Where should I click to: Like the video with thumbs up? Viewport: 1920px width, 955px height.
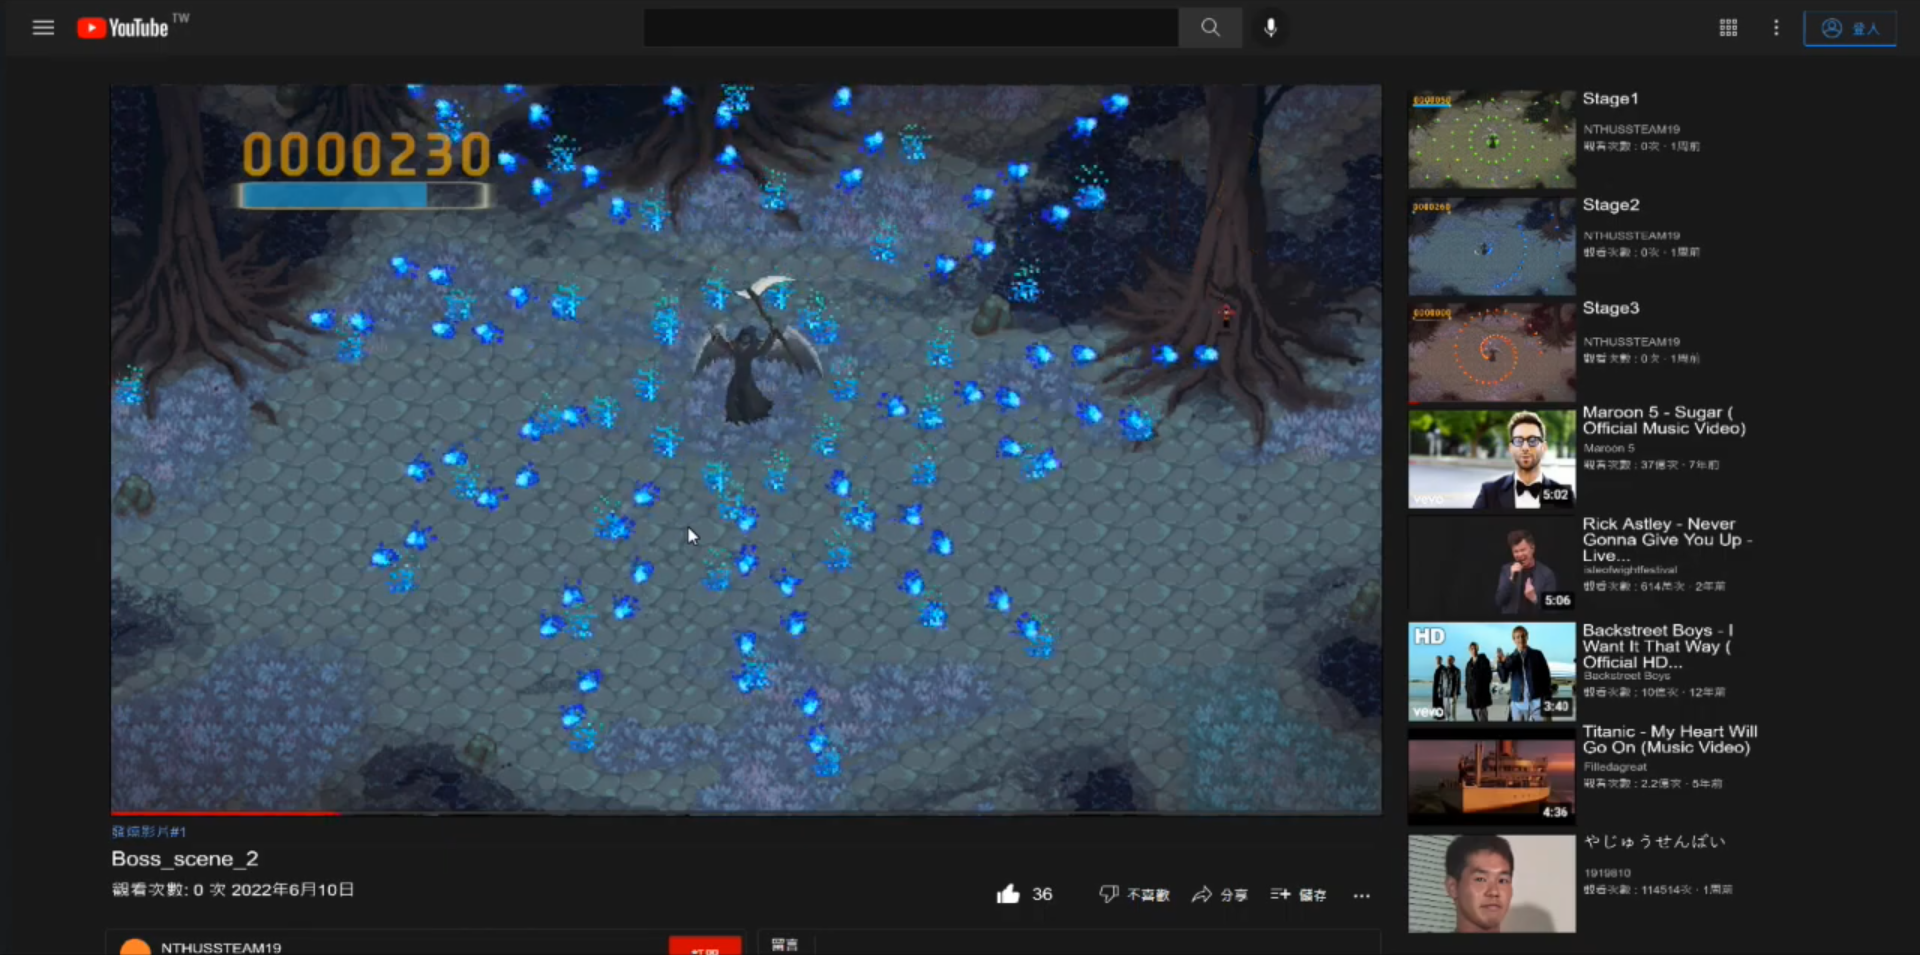pos(1008,894)
